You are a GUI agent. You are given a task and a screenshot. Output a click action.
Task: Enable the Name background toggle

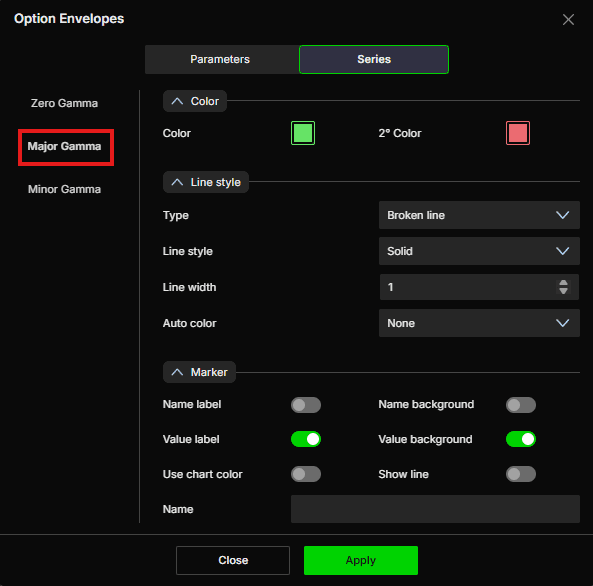coord(521,405)
